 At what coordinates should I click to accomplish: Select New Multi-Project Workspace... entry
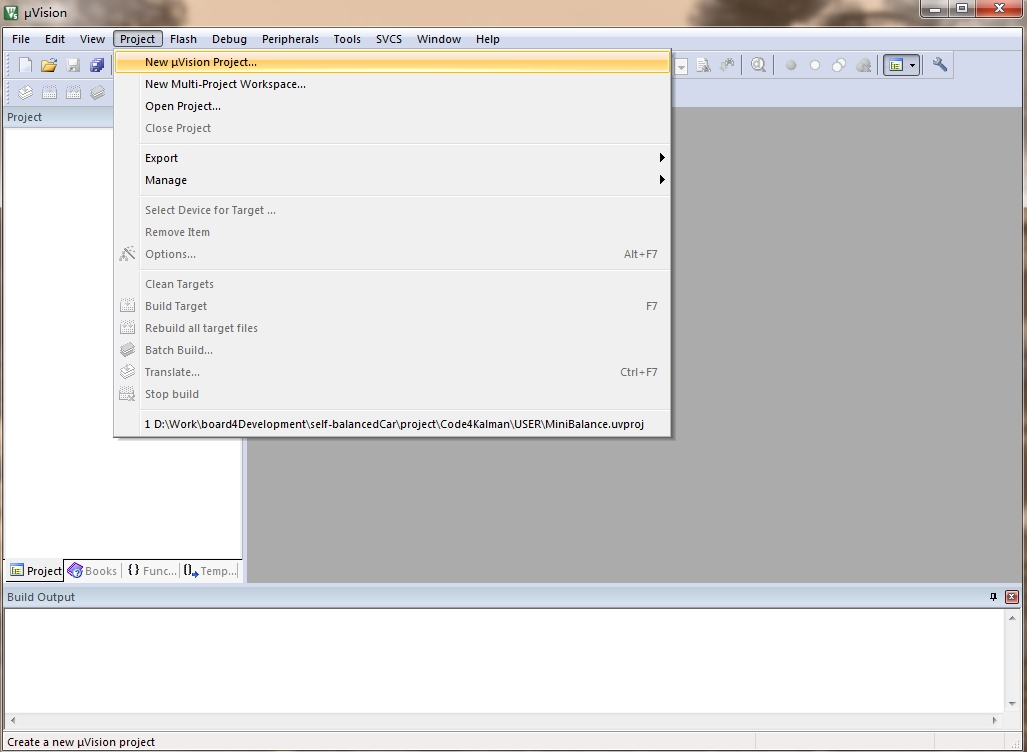(x=392, y=84)
